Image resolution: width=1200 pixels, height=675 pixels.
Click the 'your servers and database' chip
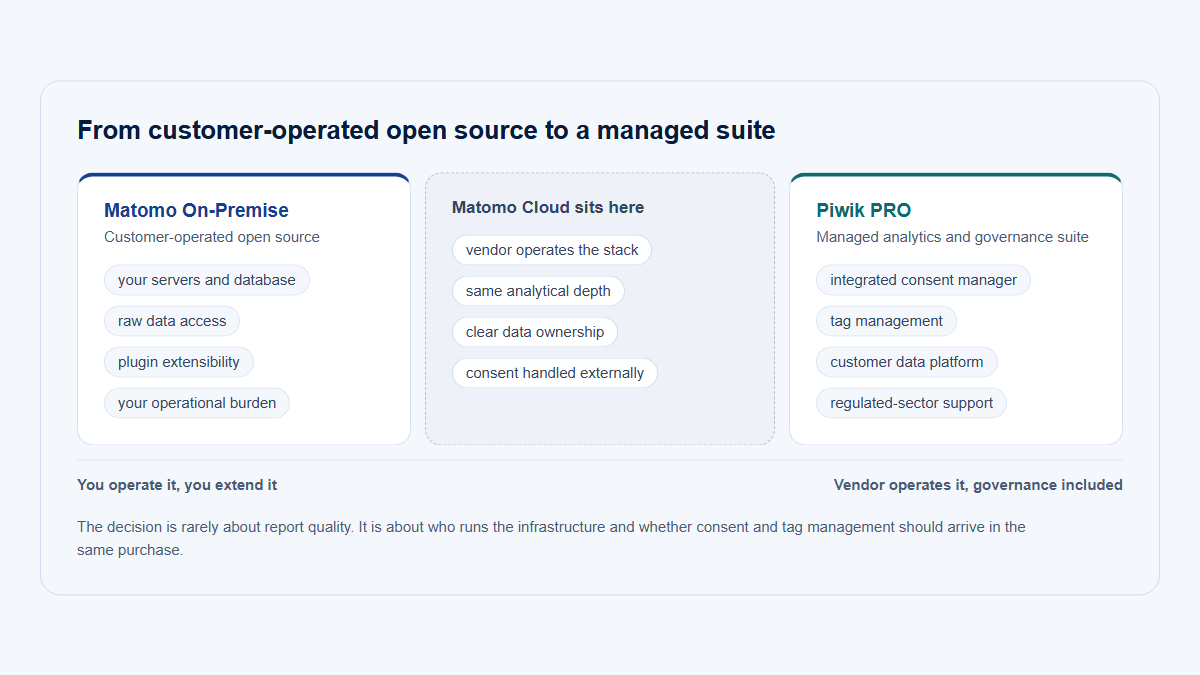[x=207, y=280]
